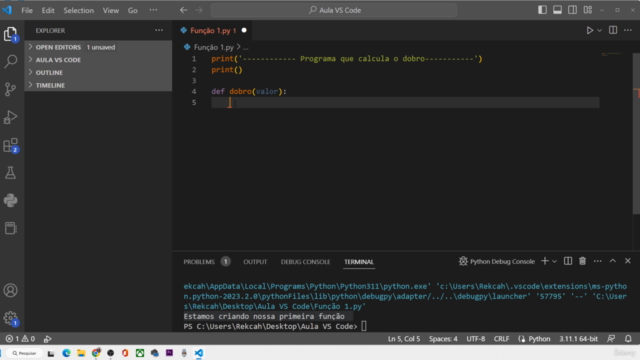Maximize the panel with up chevron

pyautogui.click(x=613, y=261)
